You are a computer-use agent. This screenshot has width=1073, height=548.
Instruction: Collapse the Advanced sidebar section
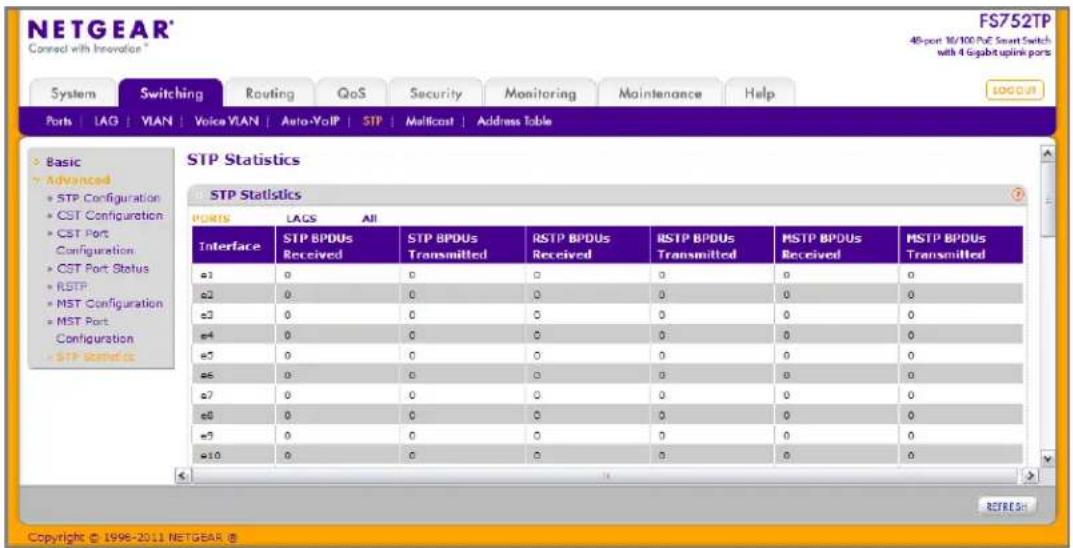tap(77, 180)
